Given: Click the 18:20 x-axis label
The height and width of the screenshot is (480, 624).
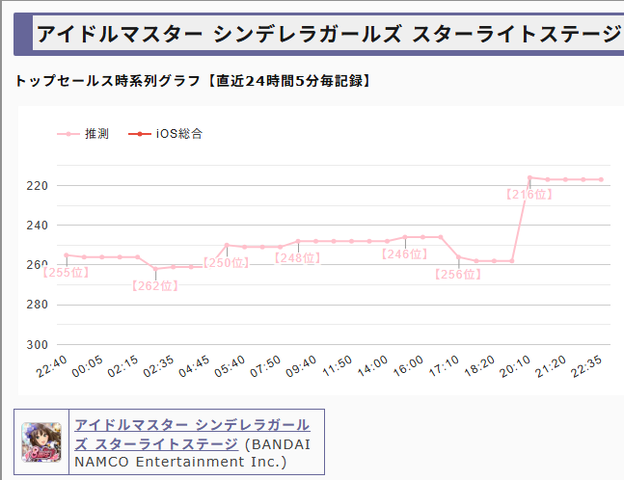Looking at the screenshot, I should [479, 366].
